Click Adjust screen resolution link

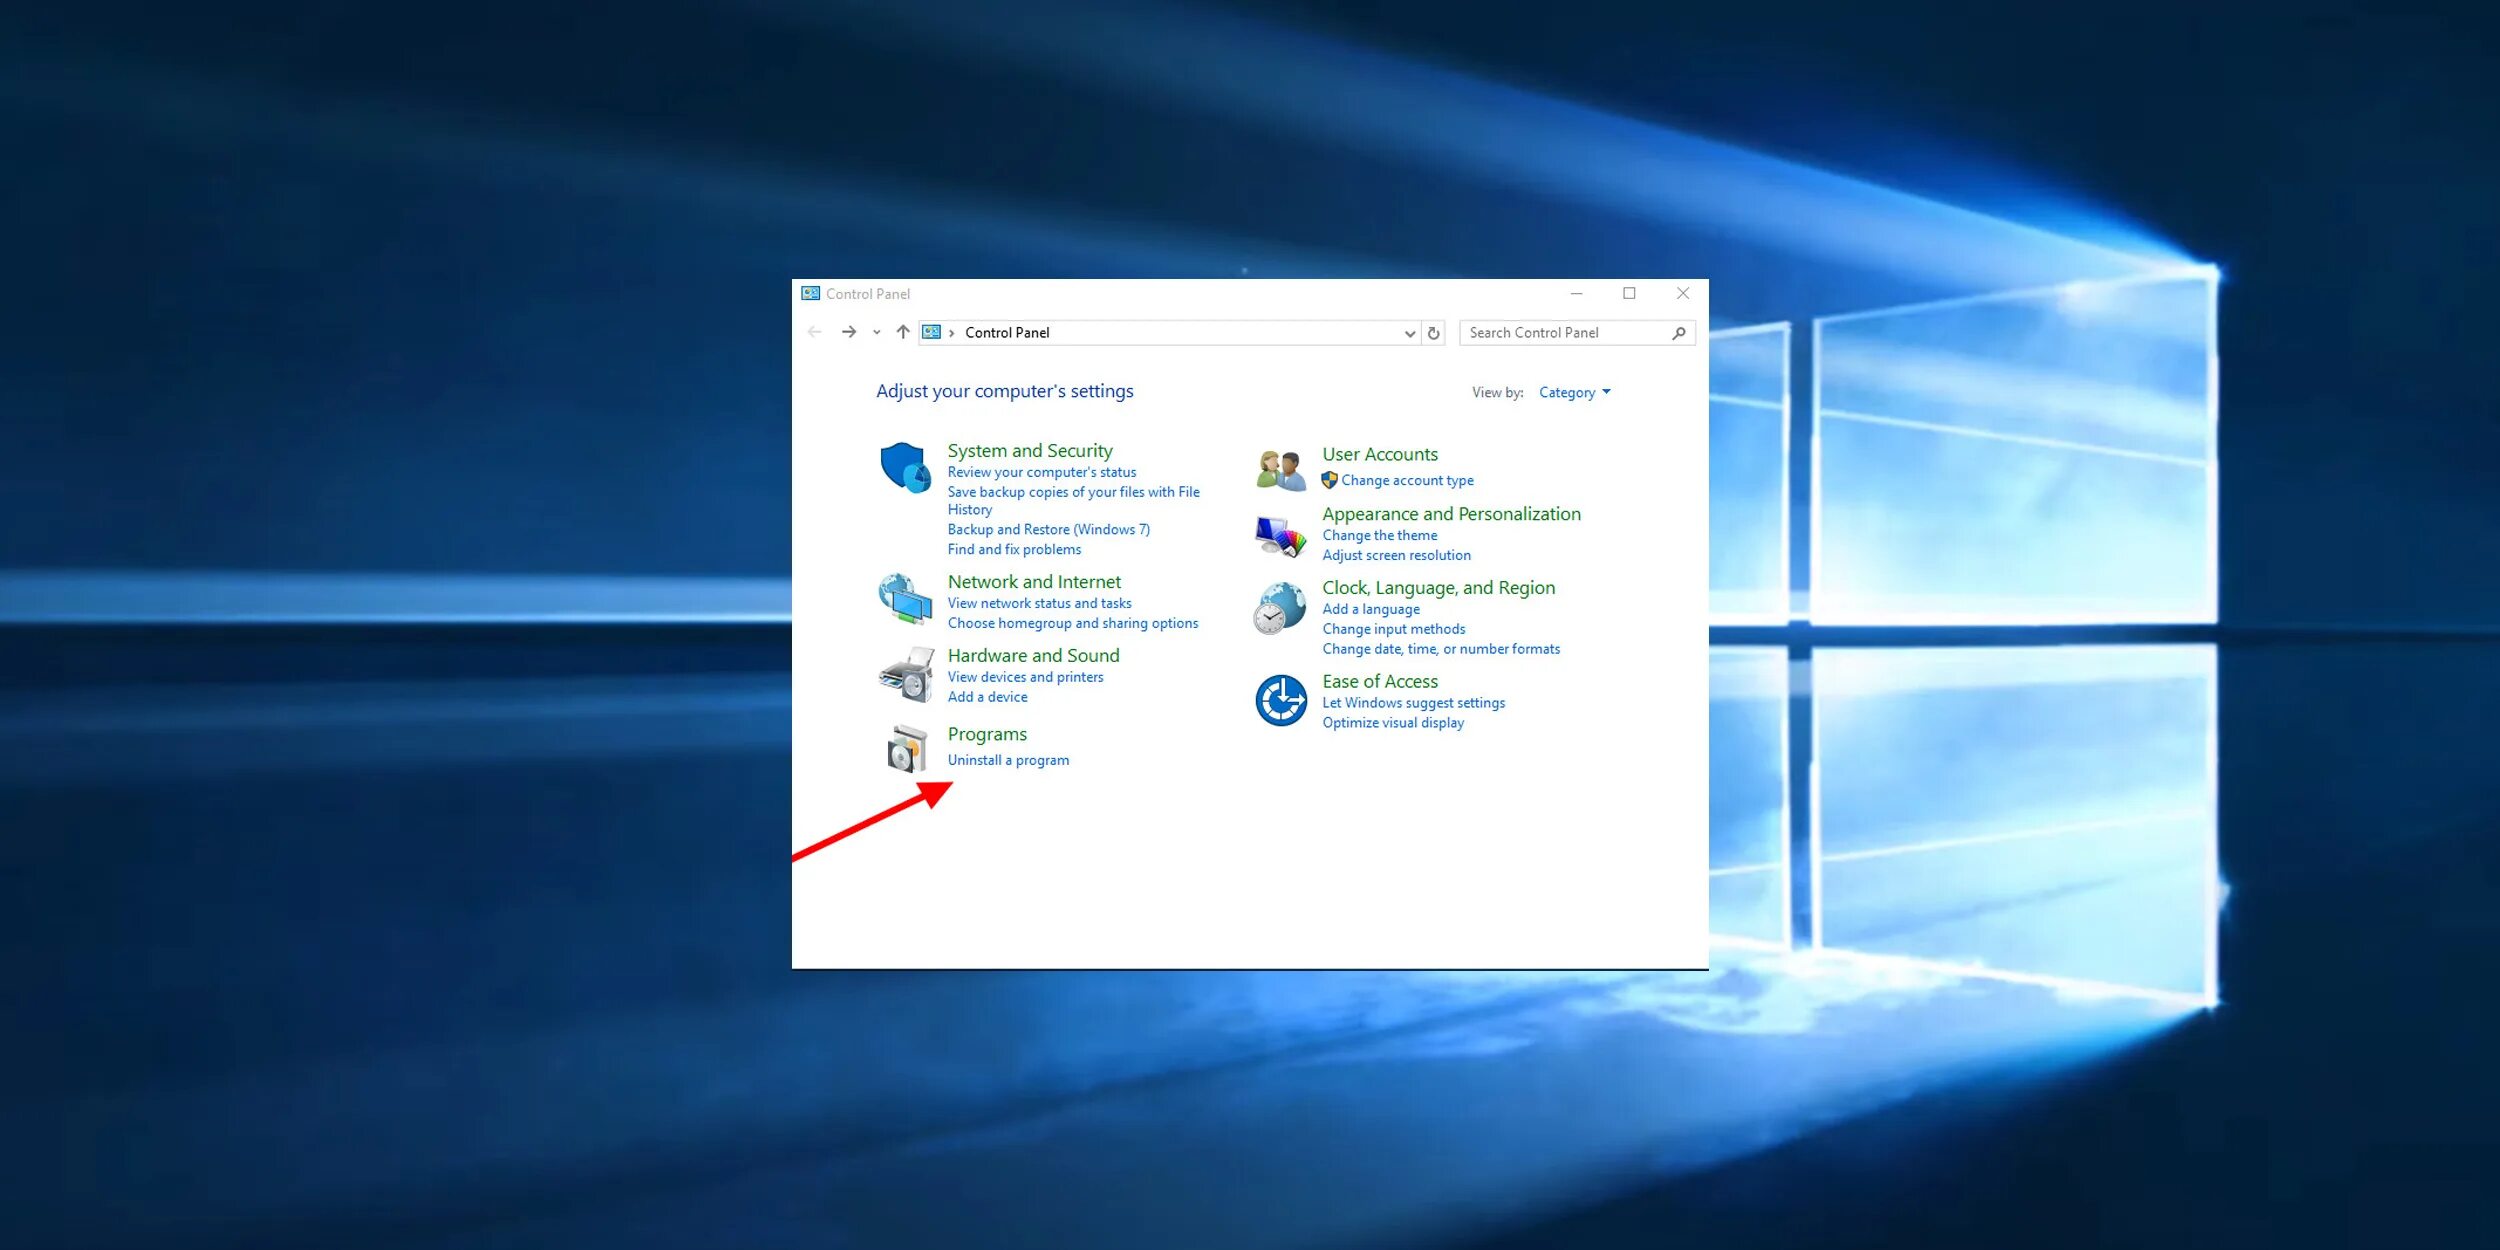coord(1396,555)
